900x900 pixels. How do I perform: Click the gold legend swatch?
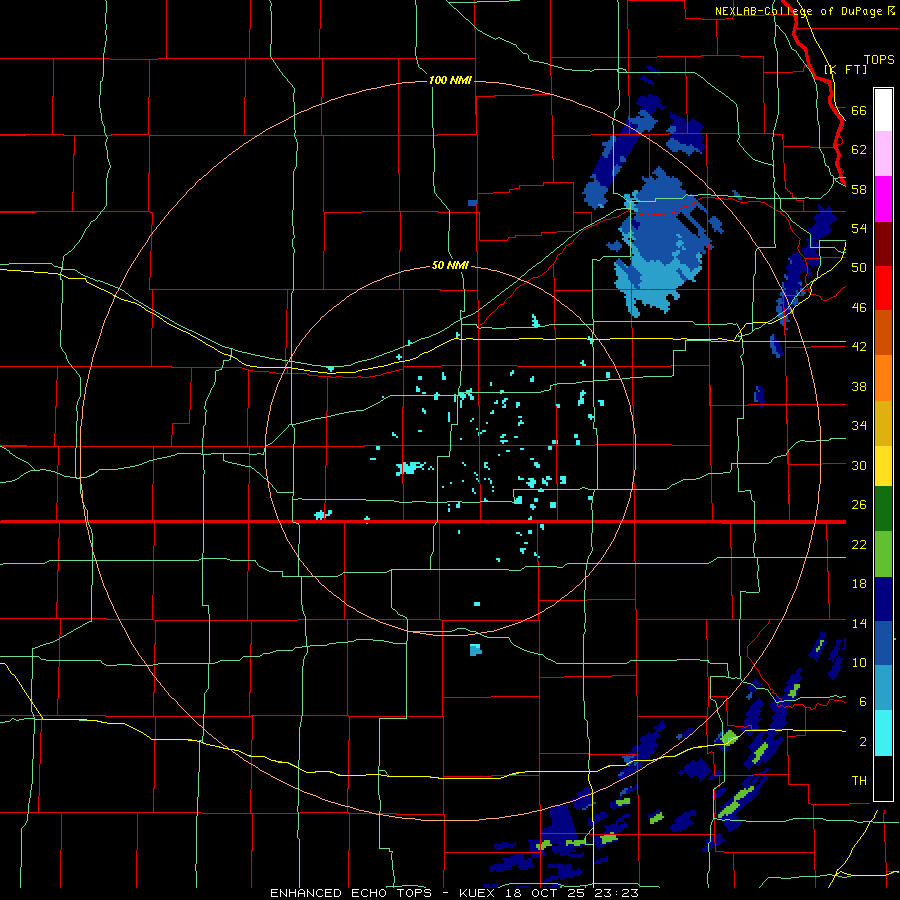click(x=883, y=423)
